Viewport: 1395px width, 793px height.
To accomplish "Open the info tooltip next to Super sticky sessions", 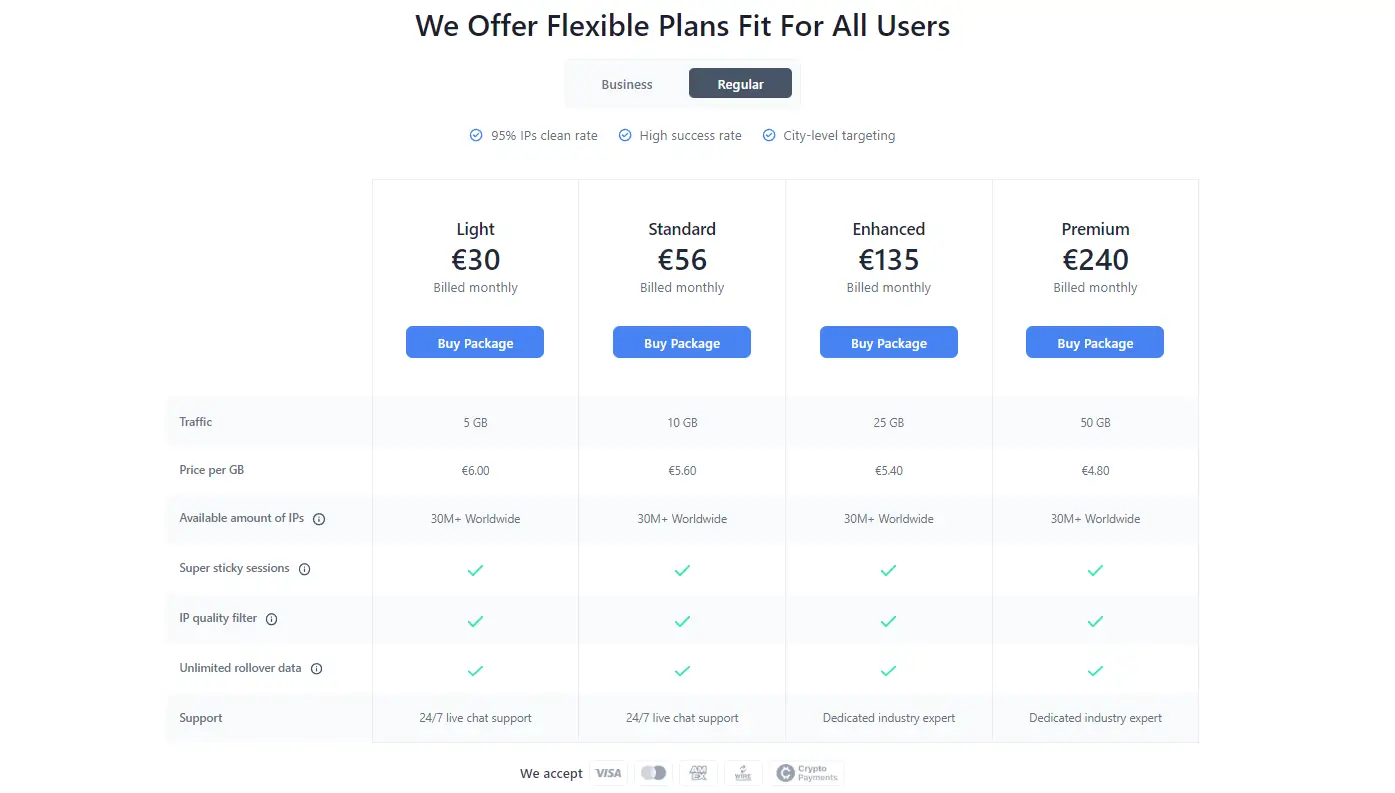I will [304, 569].
